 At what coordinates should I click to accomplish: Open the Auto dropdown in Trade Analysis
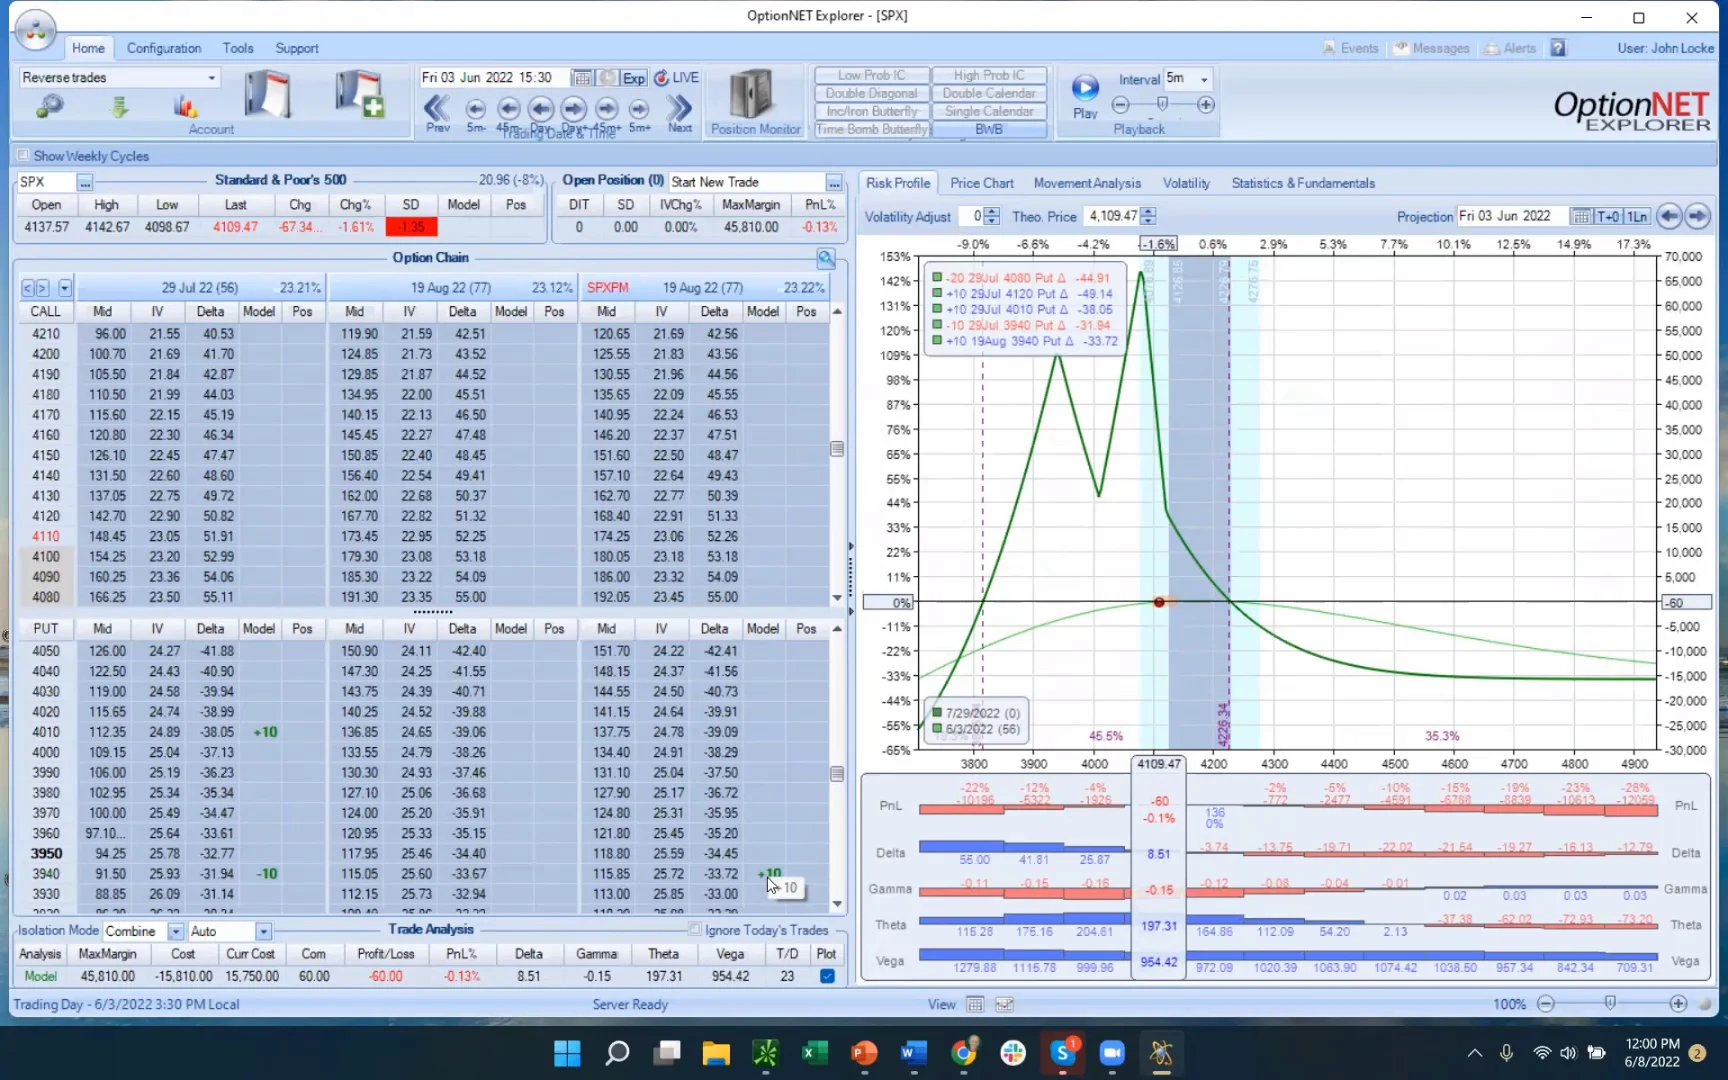tap(263, 931)
